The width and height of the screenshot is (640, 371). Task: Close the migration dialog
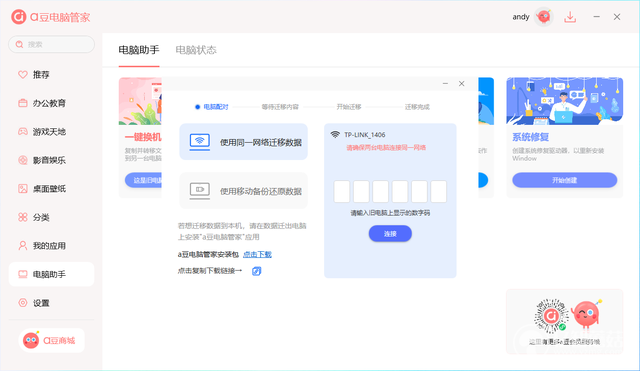click(x=461, y=84)
